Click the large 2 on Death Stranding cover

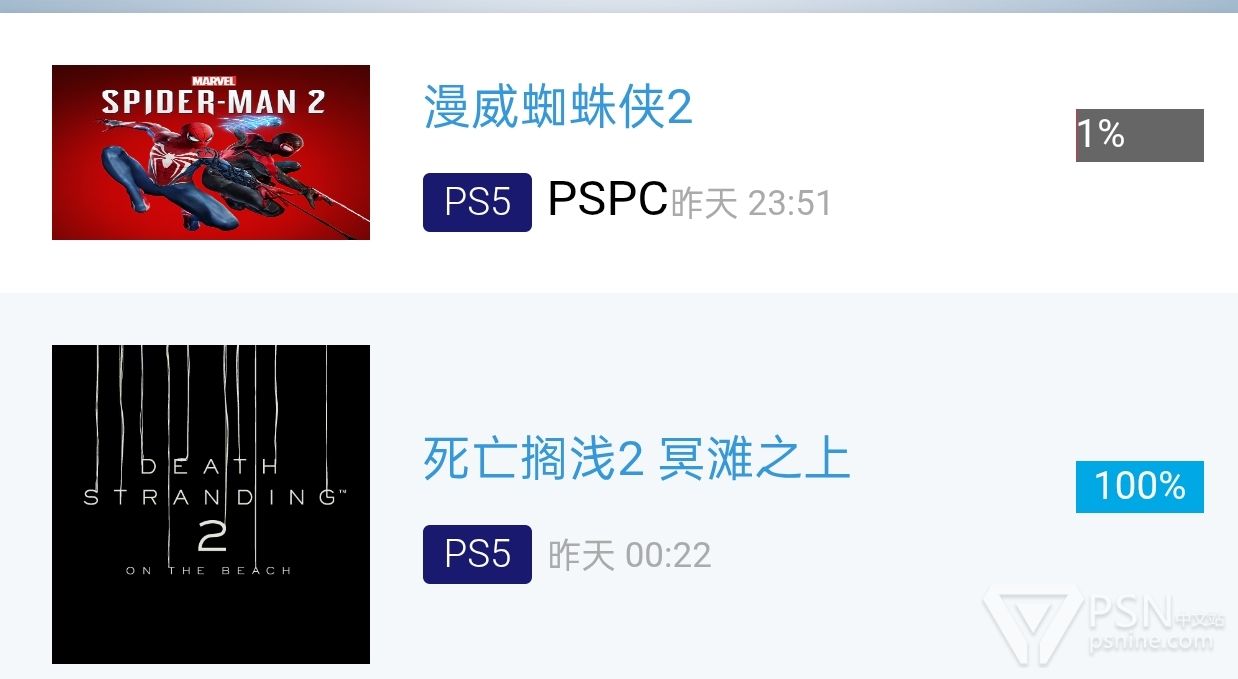pyautogui.click(x=212, y=537)
